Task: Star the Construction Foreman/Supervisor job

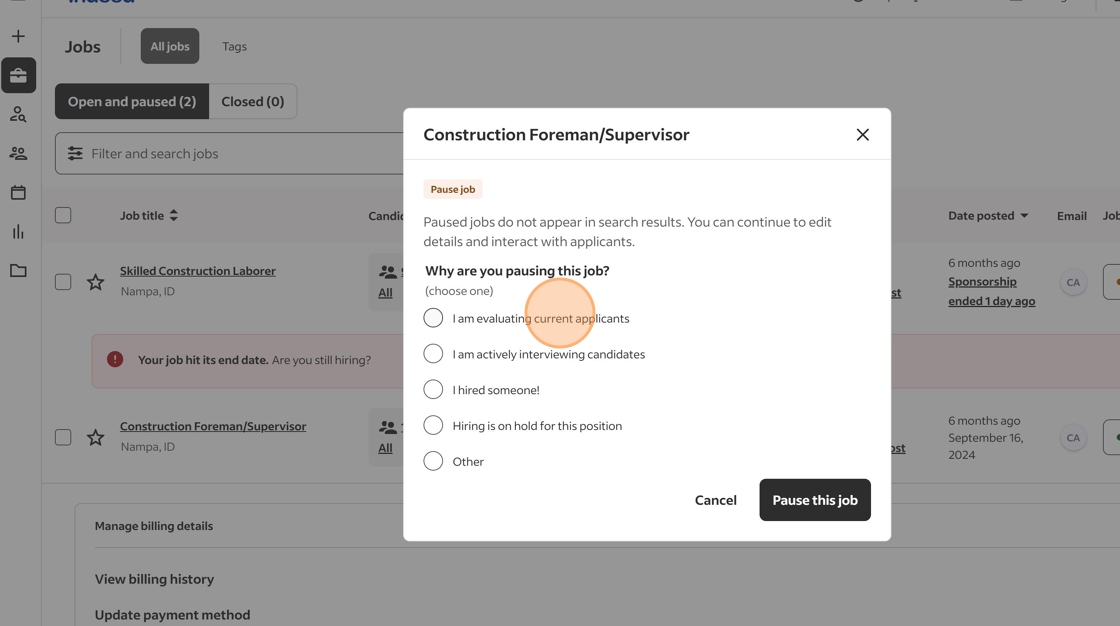Action: point(95,438)
